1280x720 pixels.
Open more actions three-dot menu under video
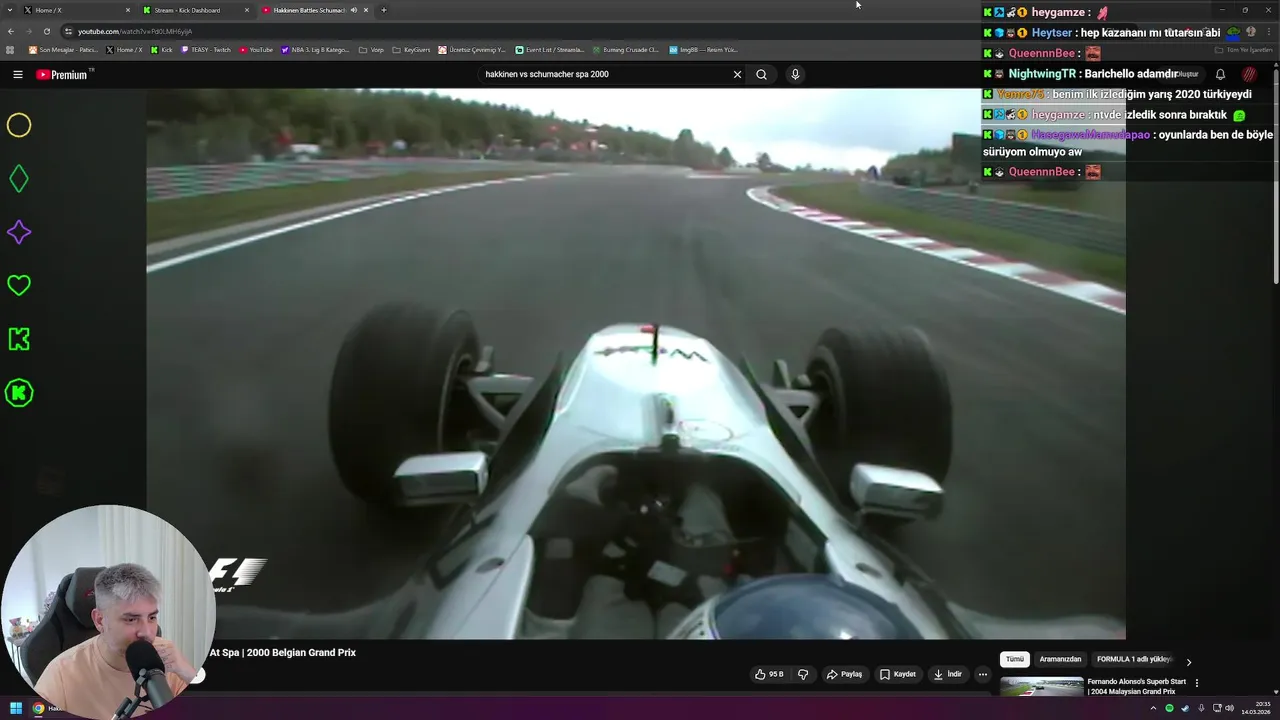pos(982,674)
